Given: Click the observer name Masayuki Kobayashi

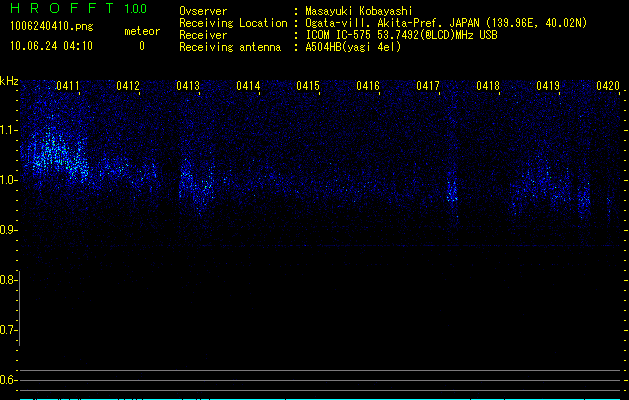Looking at the screenshot, I should [x=359, y=11].
